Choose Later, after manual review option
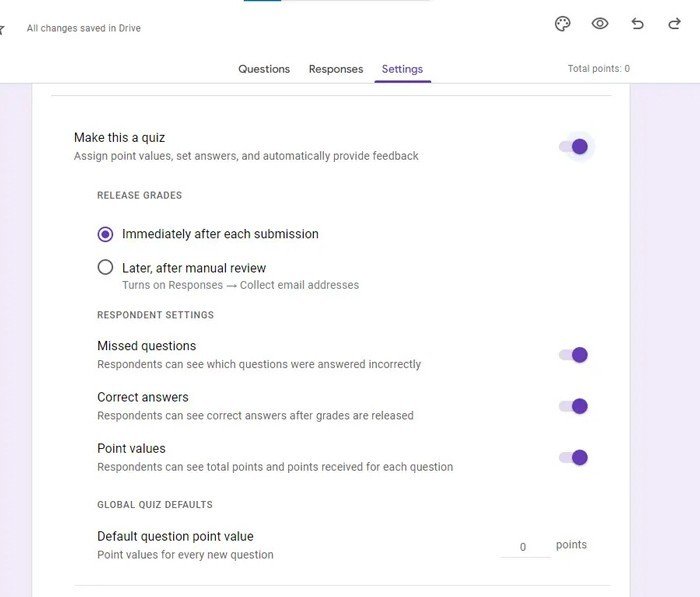Image resolution: width=700 pixels, height=597 pixels. [x=106, y=267]
